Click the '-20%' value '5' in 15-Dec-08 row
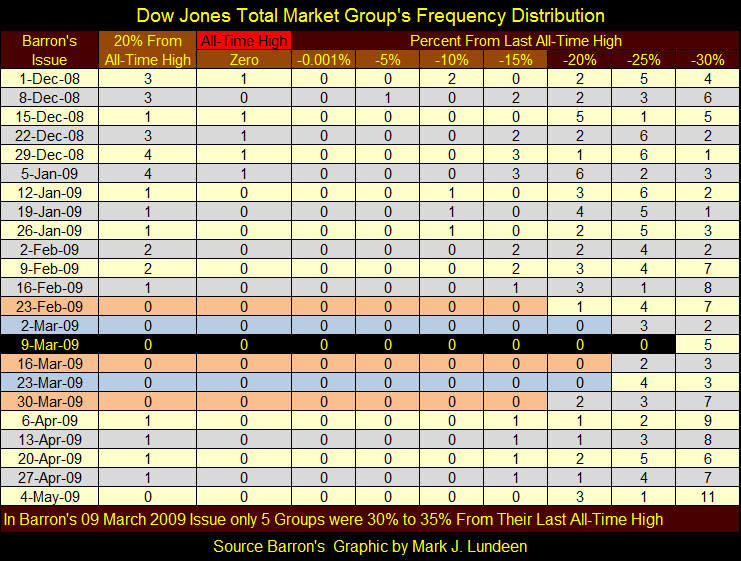This screenshot has height=561, width=741. (580, 117)
